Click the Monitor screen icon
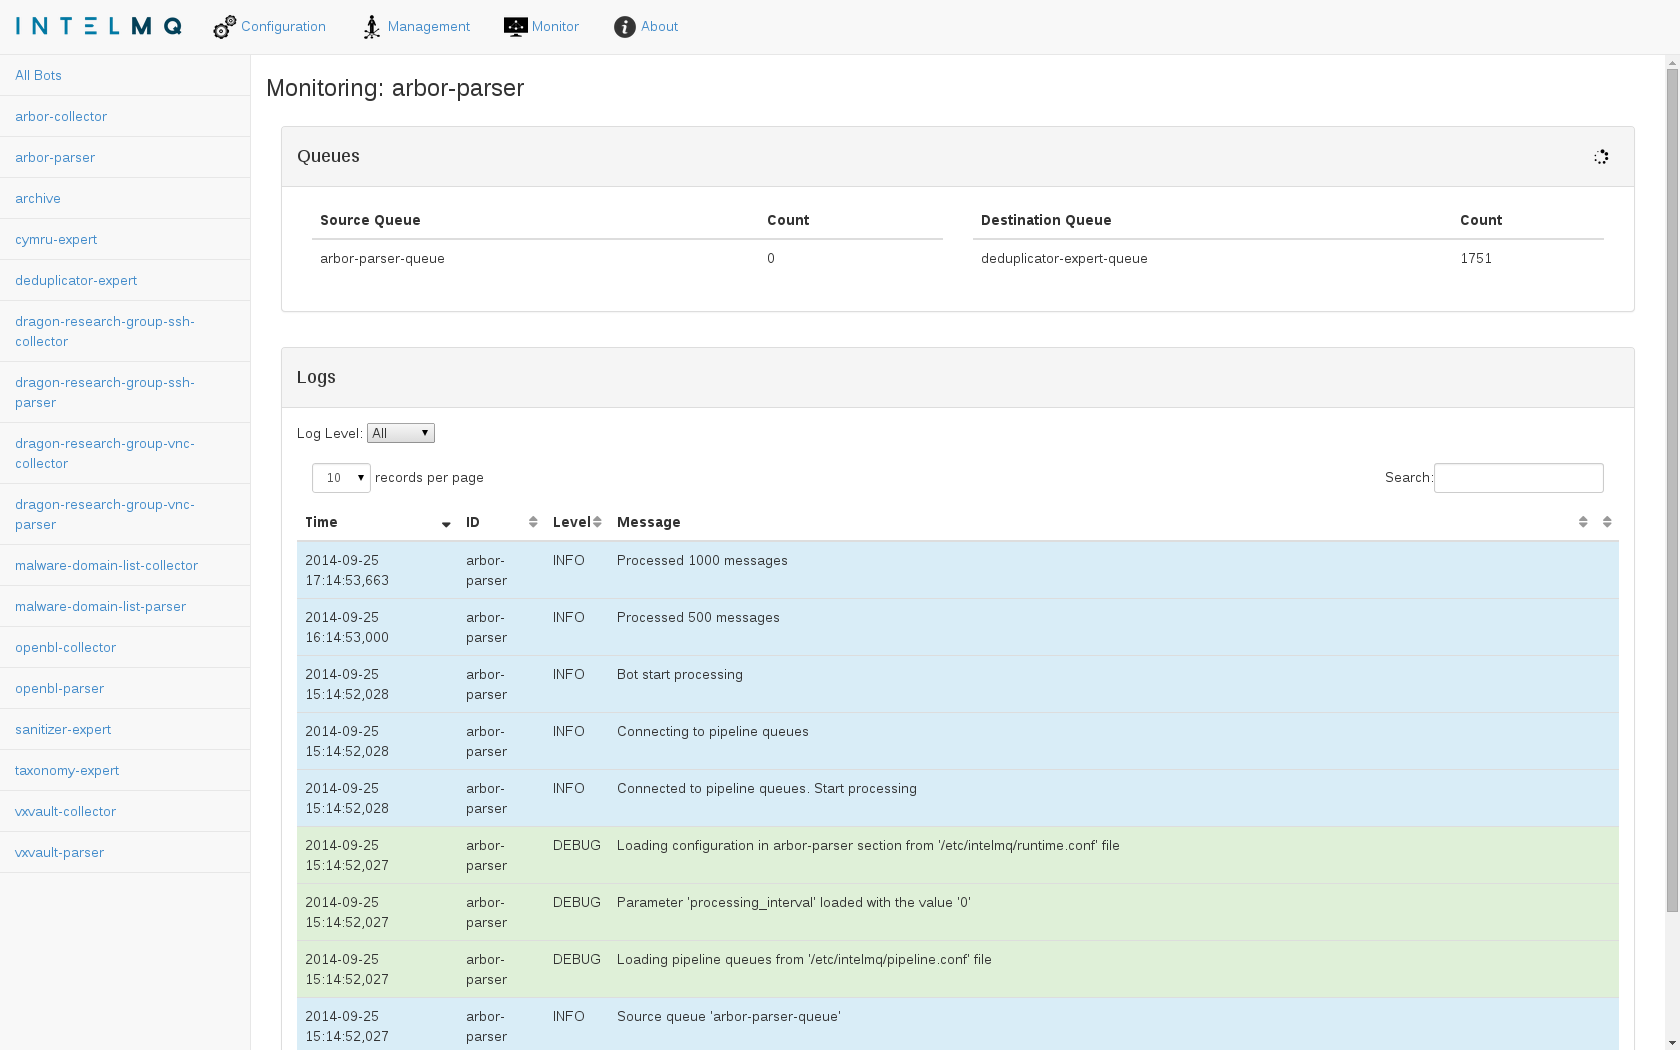Image resolution: width=1680 pixels, height=1050 pixels. coord(515,27)
